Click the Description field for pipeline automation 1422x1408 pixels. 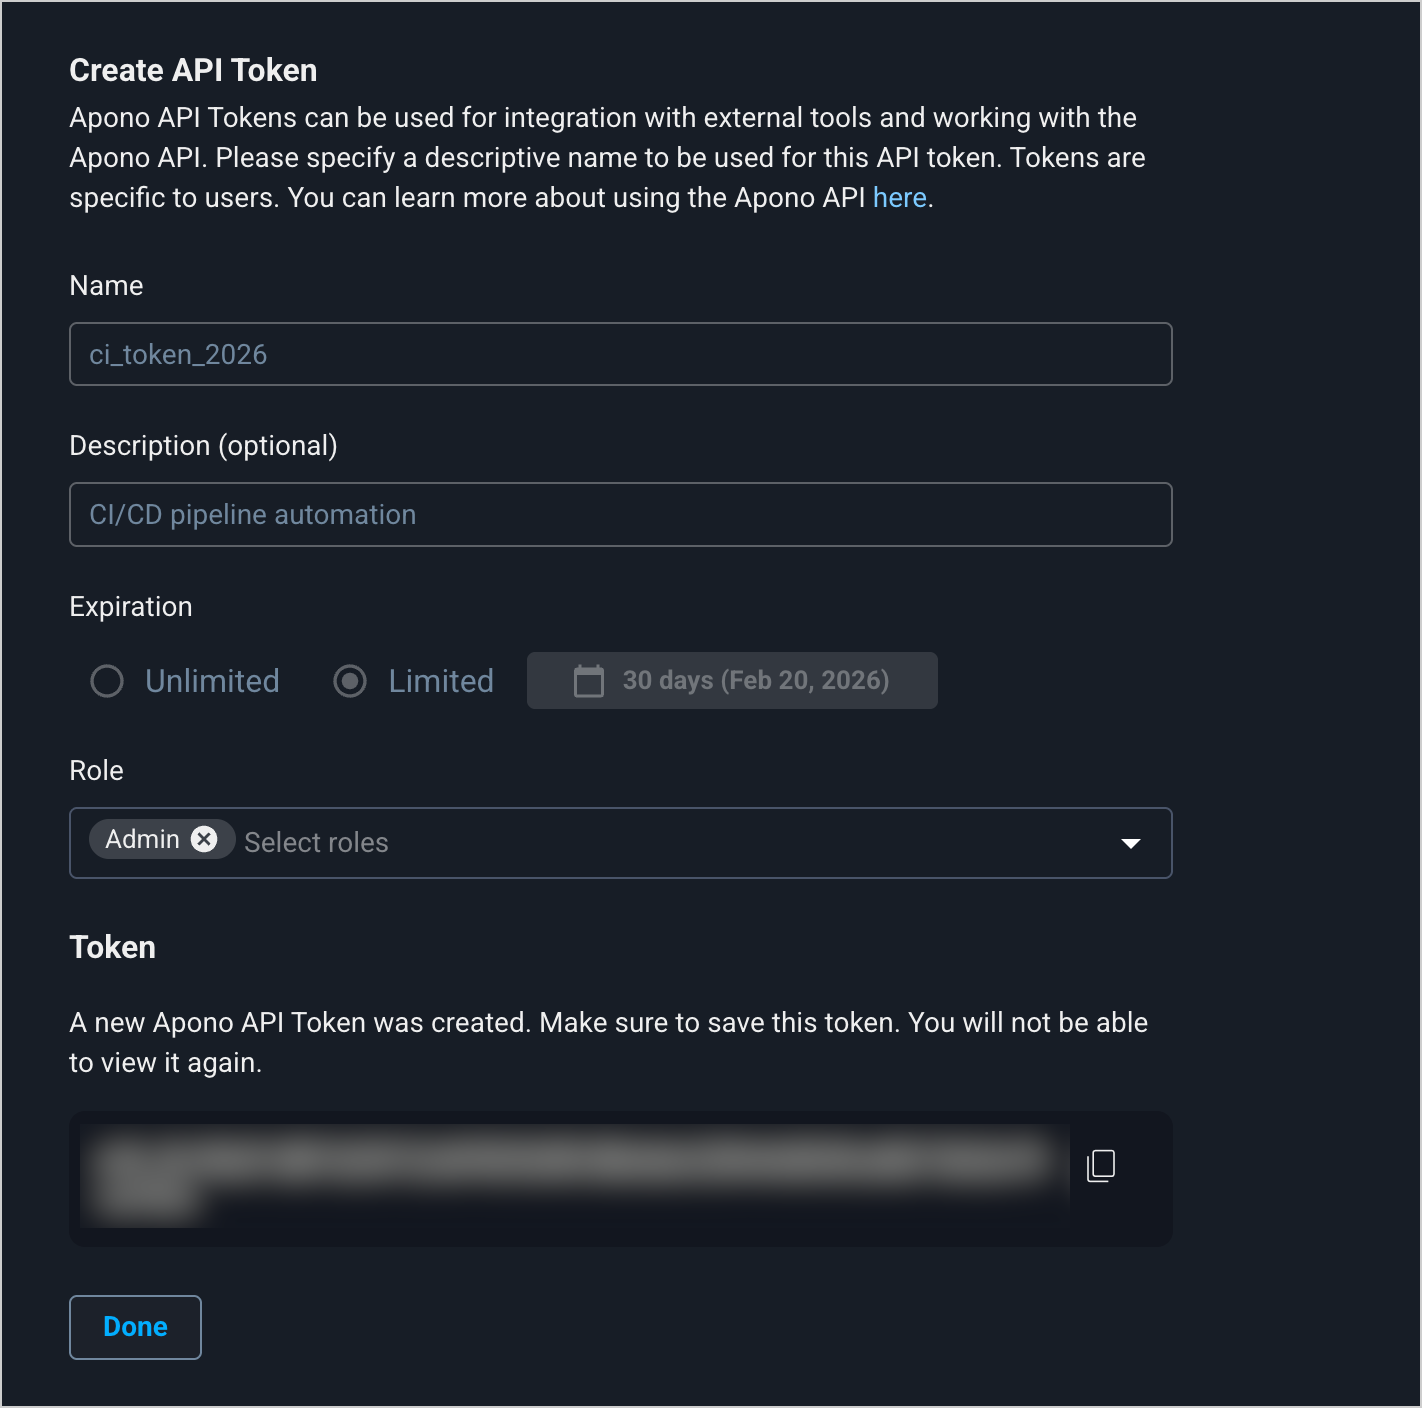[x=620, y=515]
